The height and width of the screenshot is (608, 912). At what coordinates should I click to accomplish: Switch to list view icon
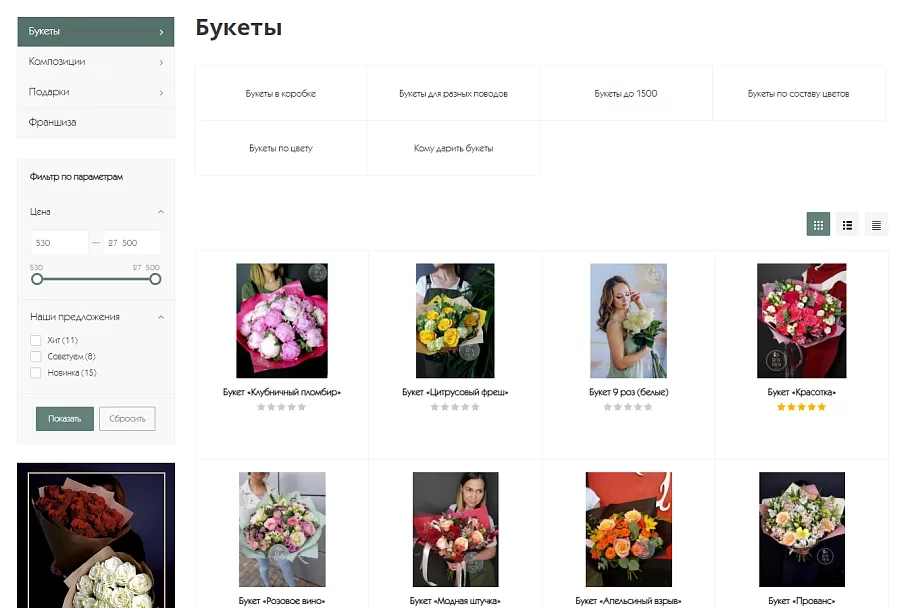coord(847,225)
